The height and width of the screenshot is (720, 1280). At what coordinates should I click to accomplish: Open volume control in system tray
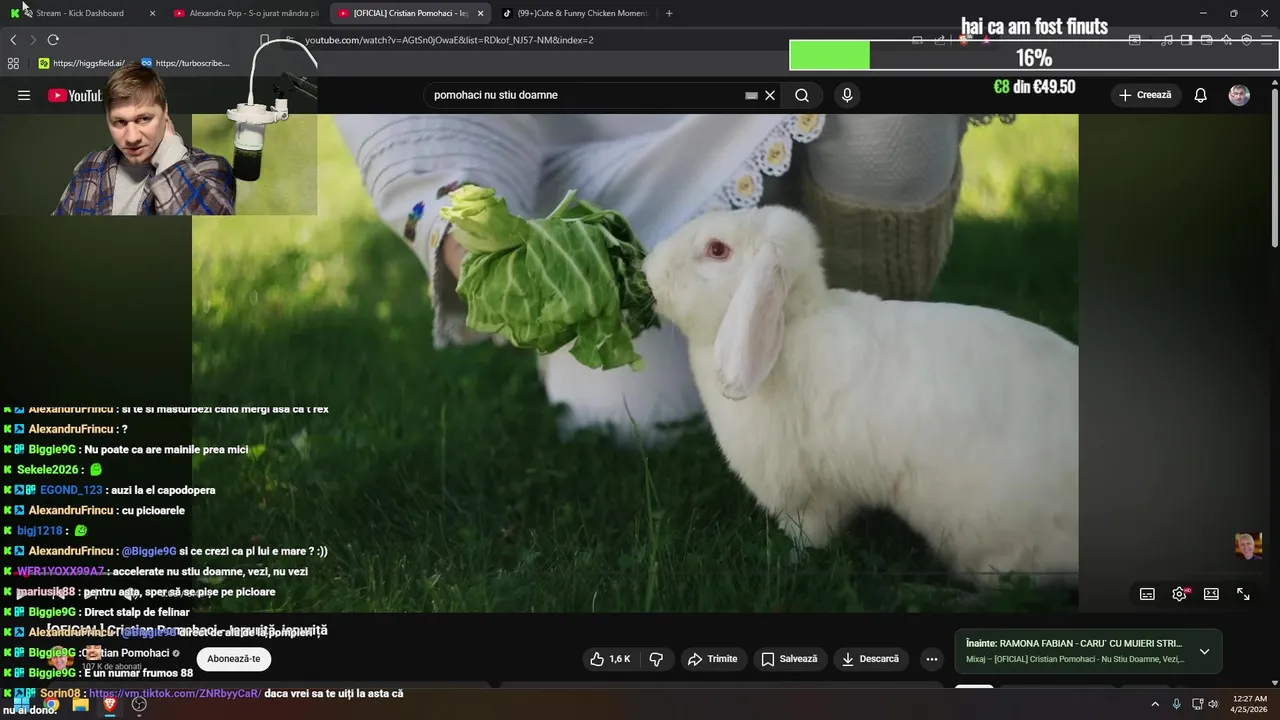(1213, 704)
